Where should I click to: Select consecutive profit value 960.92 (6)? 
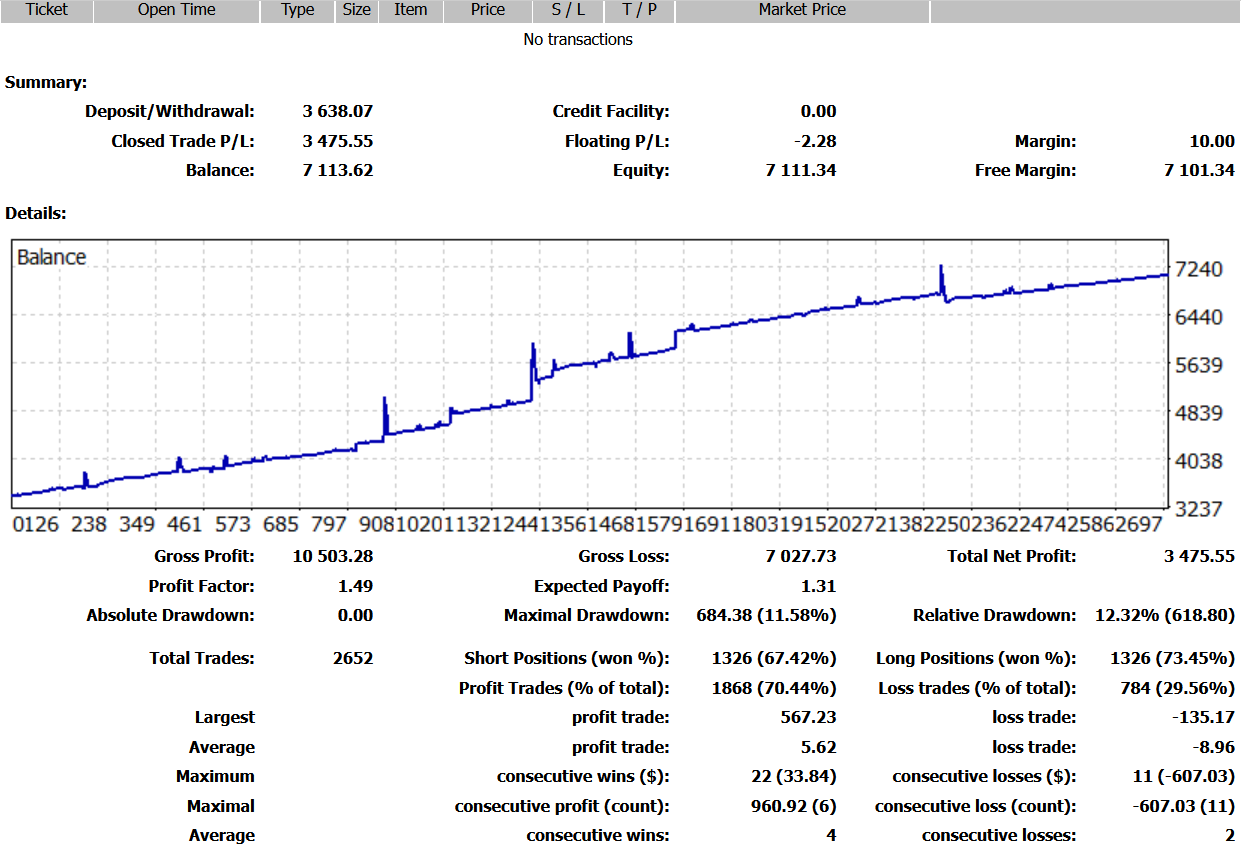(794, 806)
